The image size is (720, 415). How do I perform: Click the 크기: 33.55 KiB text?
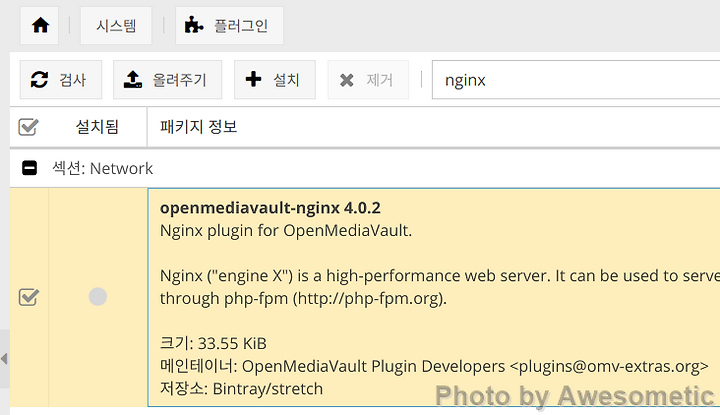213,343
